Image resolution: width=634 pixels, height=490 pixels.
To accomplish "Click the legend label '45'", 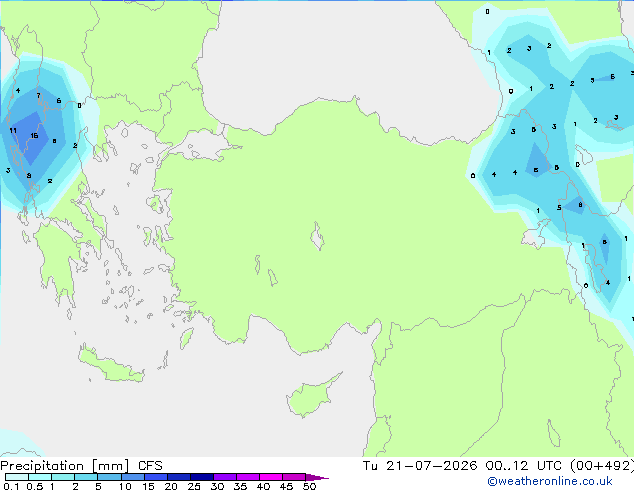I will [286, 486].
